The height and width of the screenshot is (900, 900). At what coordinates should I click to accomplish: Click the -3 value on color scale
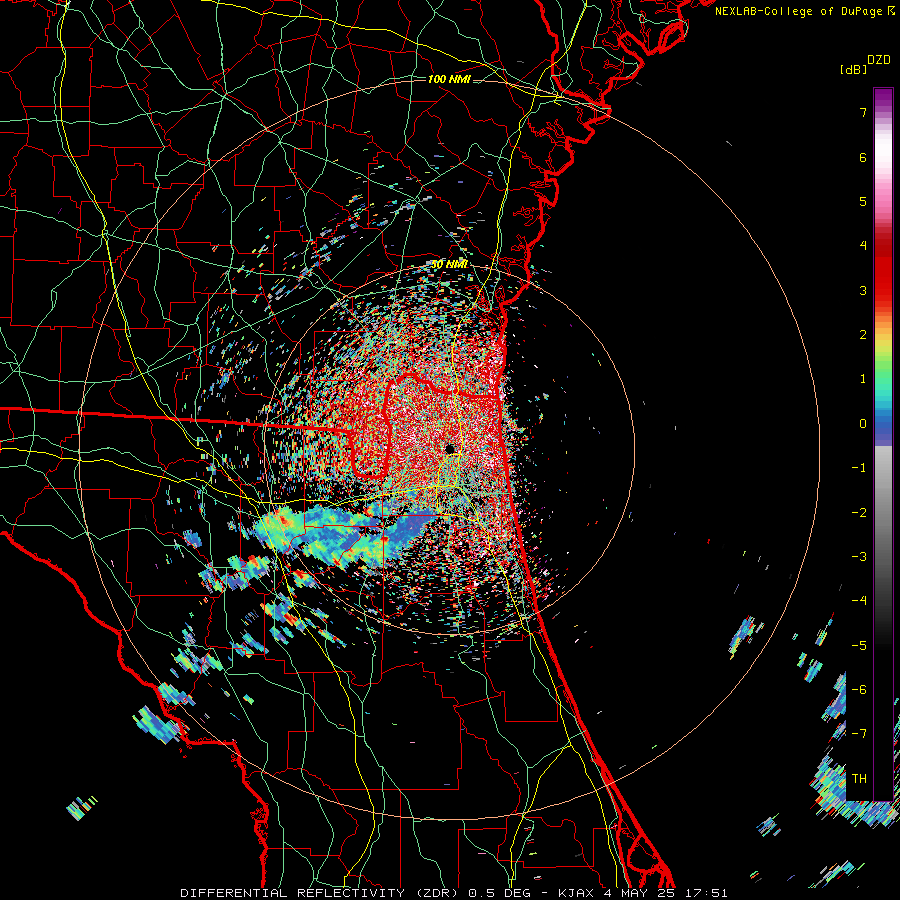(859, 557)
